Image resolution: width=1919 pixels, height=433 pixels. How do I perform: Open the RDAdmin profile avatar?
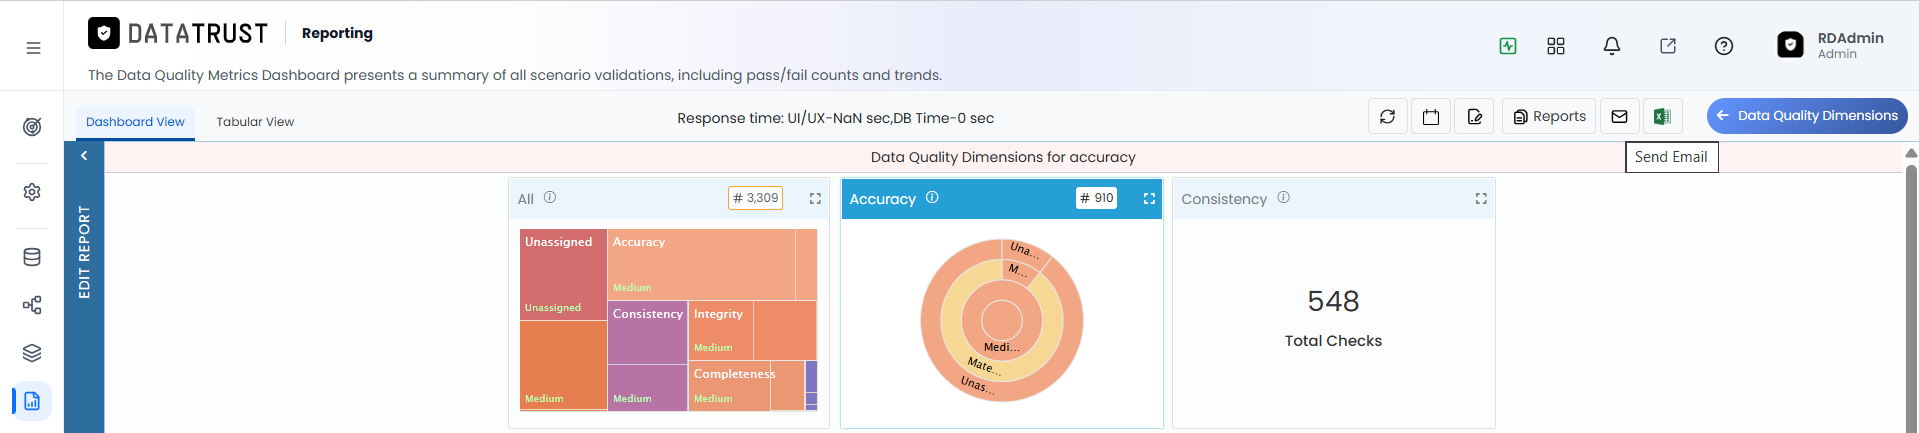1790,45
